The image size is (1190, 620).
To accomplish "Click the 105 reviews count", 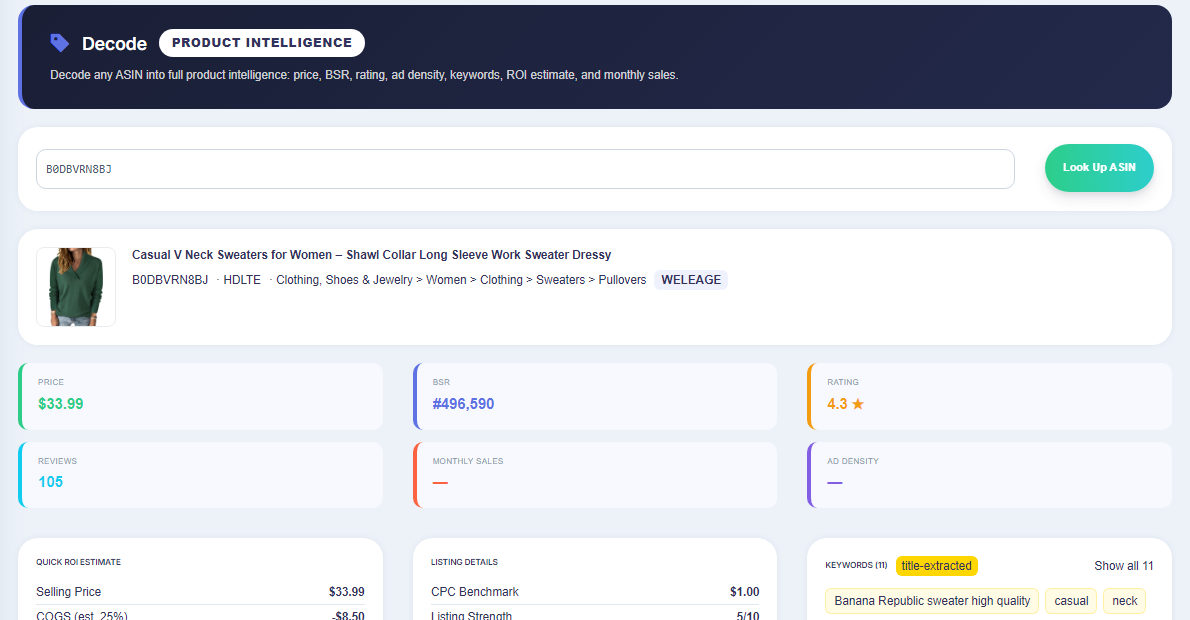I will tap(50, 482).
